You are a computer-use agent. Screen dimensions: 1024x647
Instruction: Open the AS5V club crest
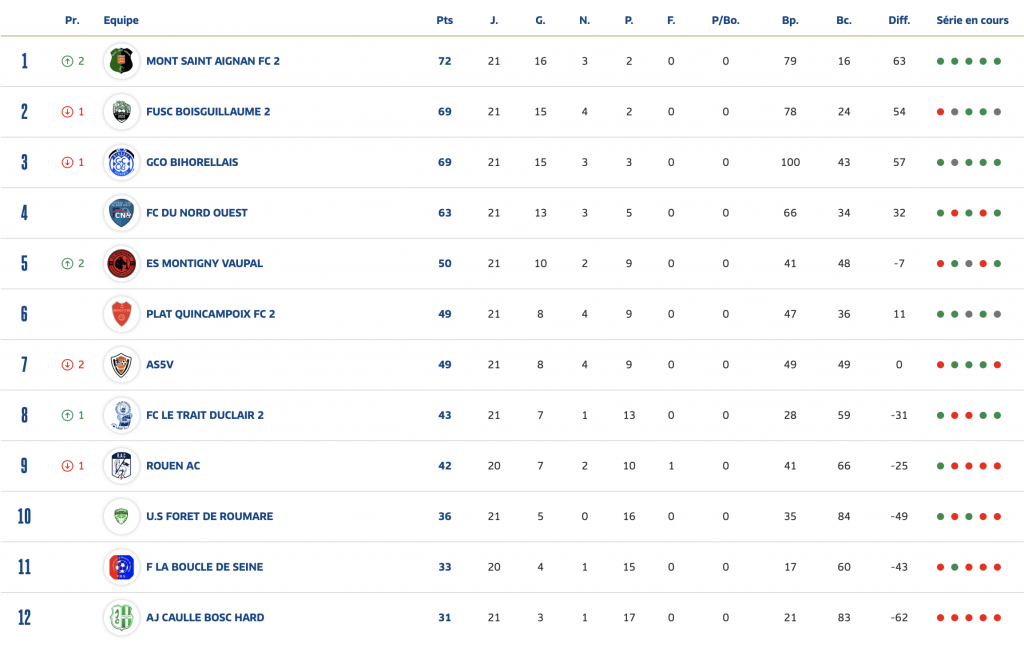[x=121, y=365]
